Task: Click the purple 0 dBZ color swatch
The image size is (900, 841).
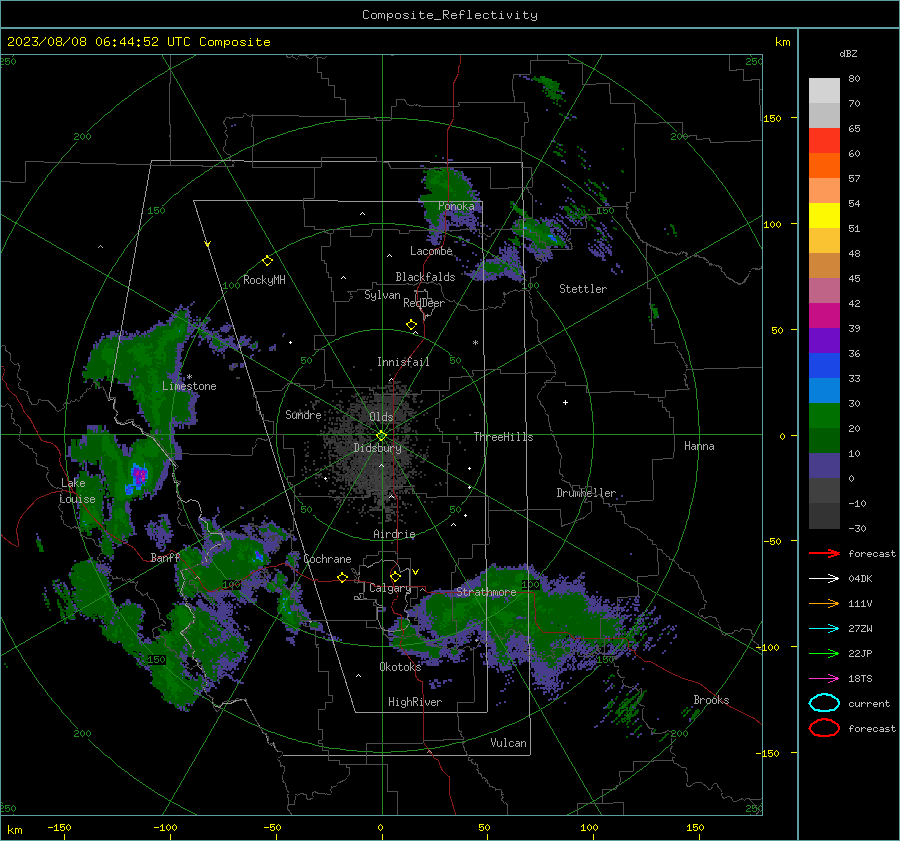Action: [x=824, y=466]
